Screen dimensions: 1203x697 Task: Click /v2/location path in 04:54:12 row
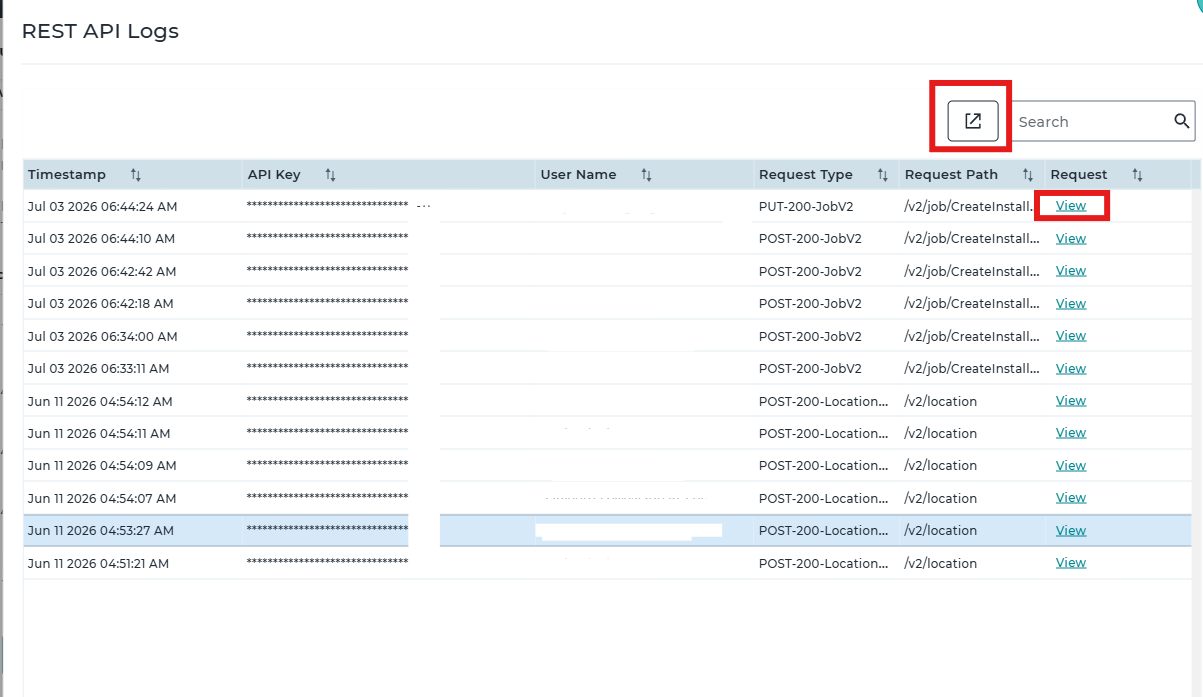pyautogui.click(x=941, y=401)
